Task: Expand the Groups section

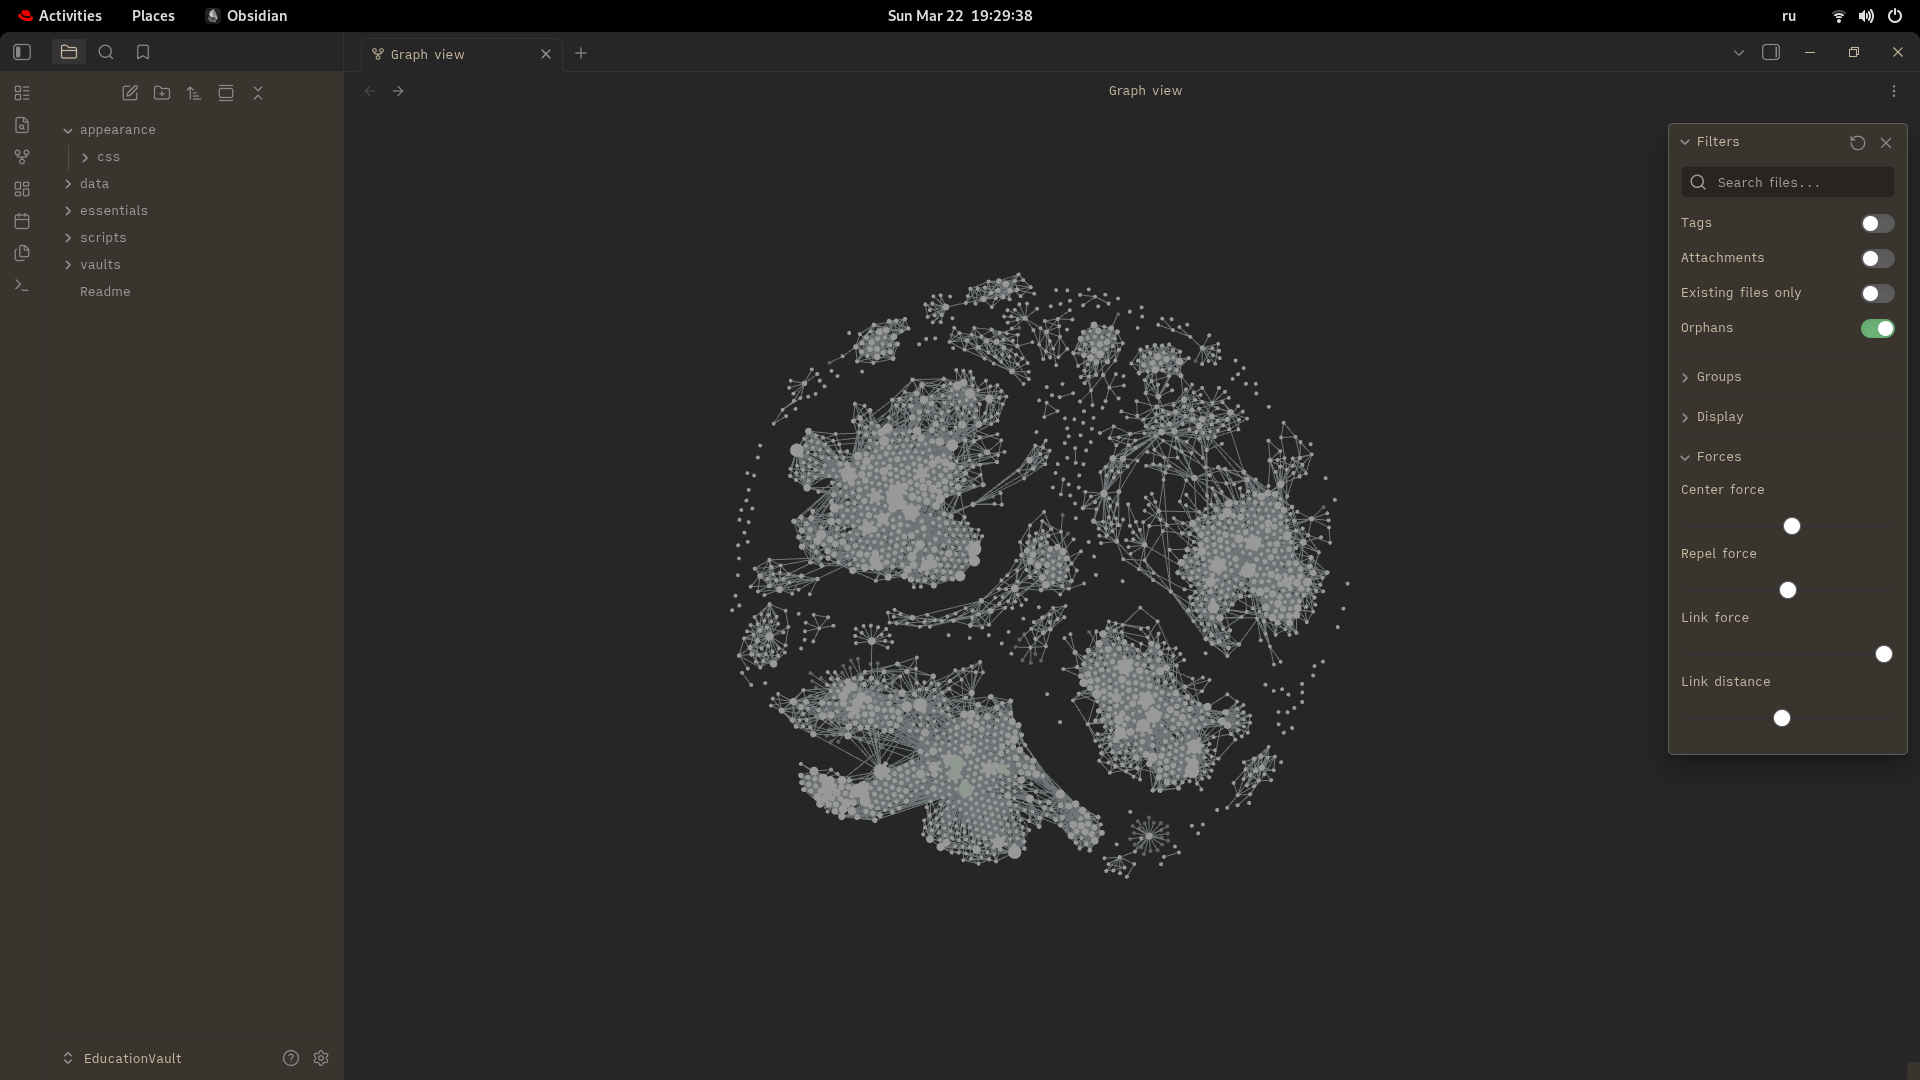Action: pyautogui.click(x=1718, y=377)
